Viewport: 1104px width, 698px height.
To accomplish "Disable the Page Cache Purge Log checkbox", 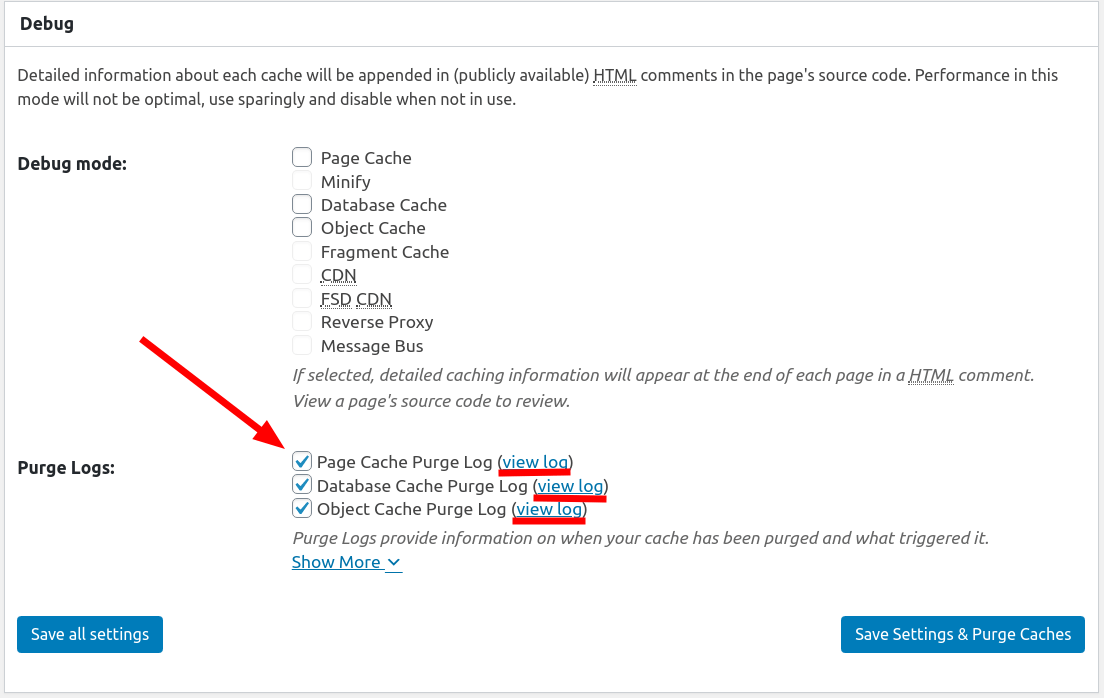I will [302, 461].
